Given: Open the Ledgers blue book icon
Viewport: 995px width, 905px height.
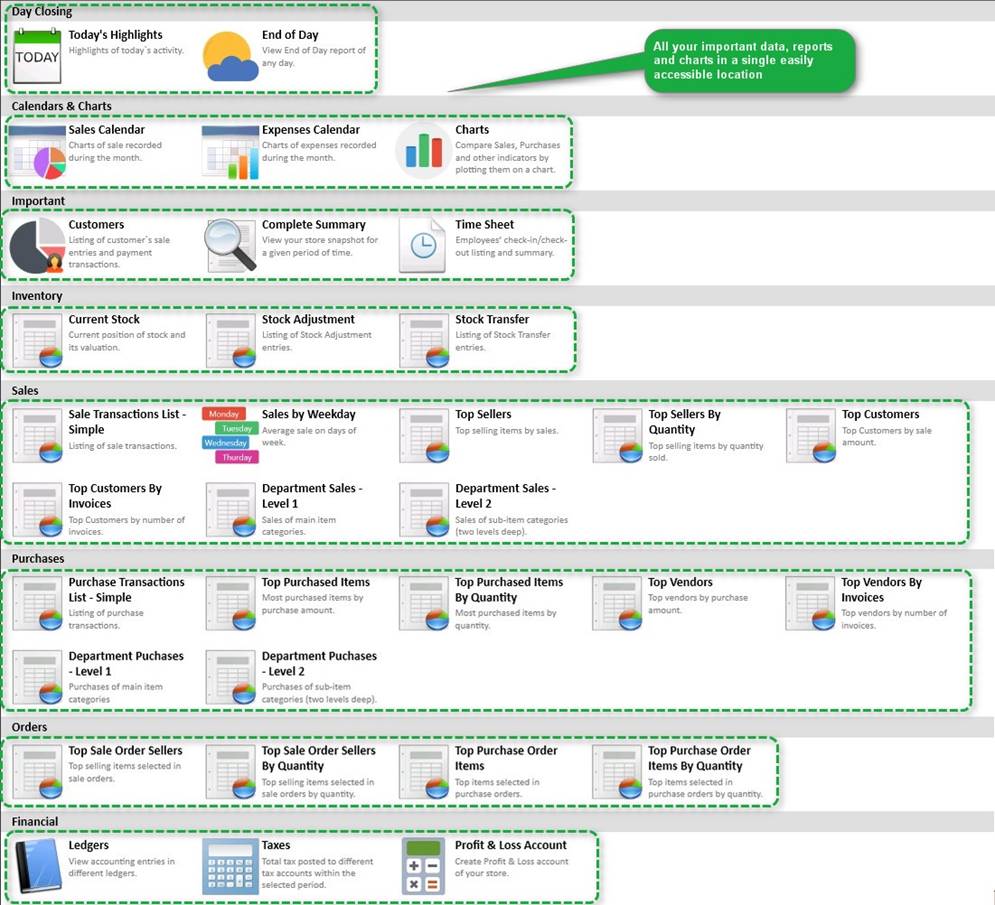Looking at the screenshot, I should (x=38, y=865).
